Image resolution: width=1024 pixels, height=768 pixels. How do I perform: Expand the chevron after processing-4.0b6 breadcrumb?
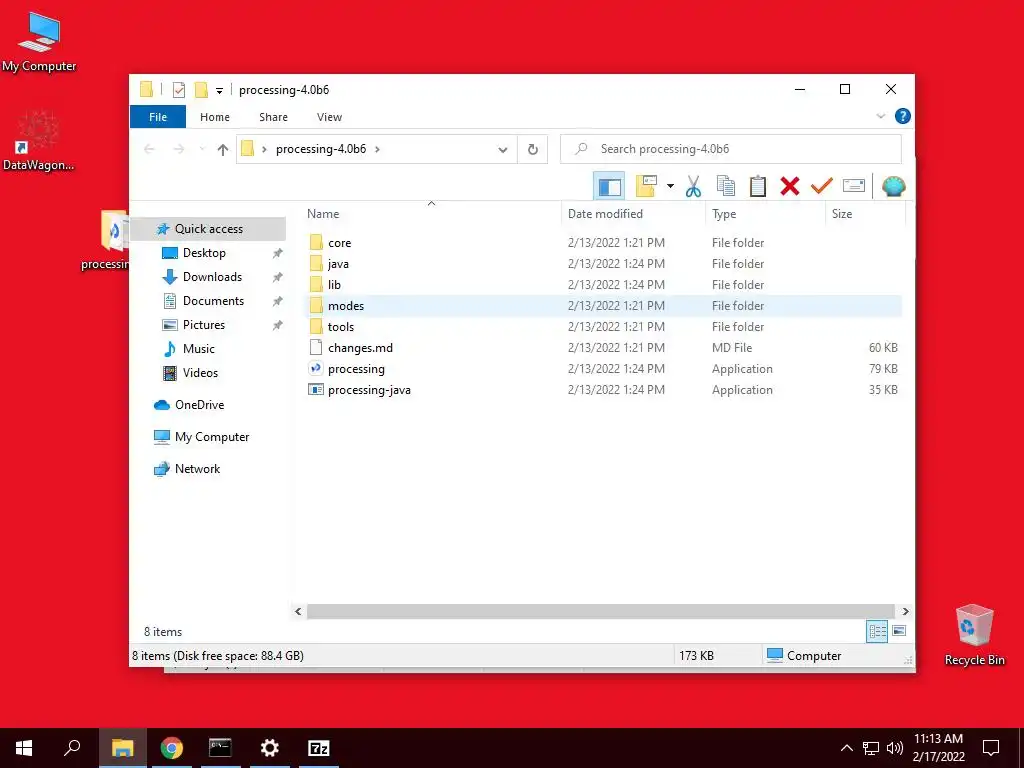pos(377,150)
